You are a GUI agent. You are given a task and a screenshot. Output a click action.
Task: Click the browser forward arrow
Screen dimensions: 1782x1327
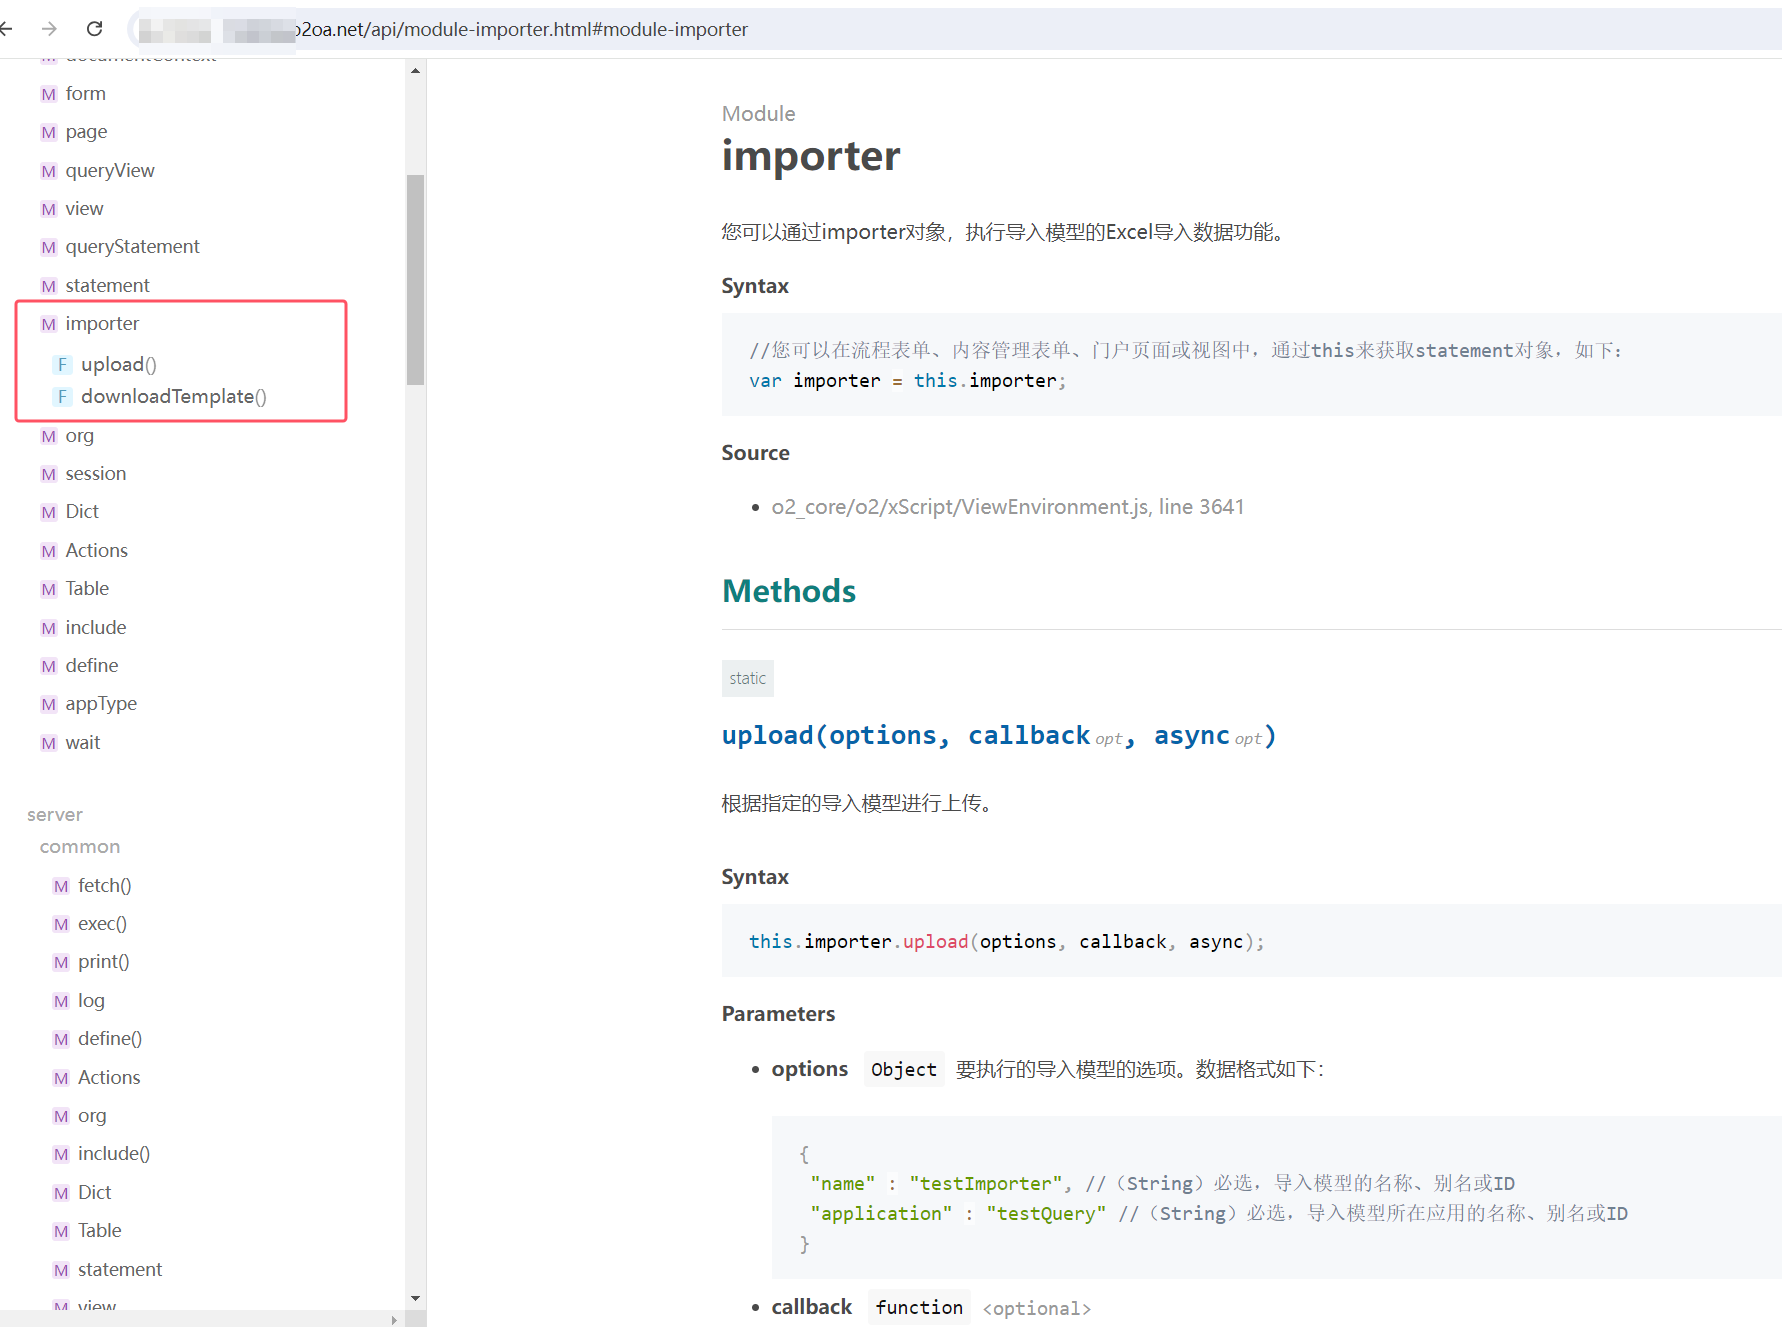click(49, 29)
